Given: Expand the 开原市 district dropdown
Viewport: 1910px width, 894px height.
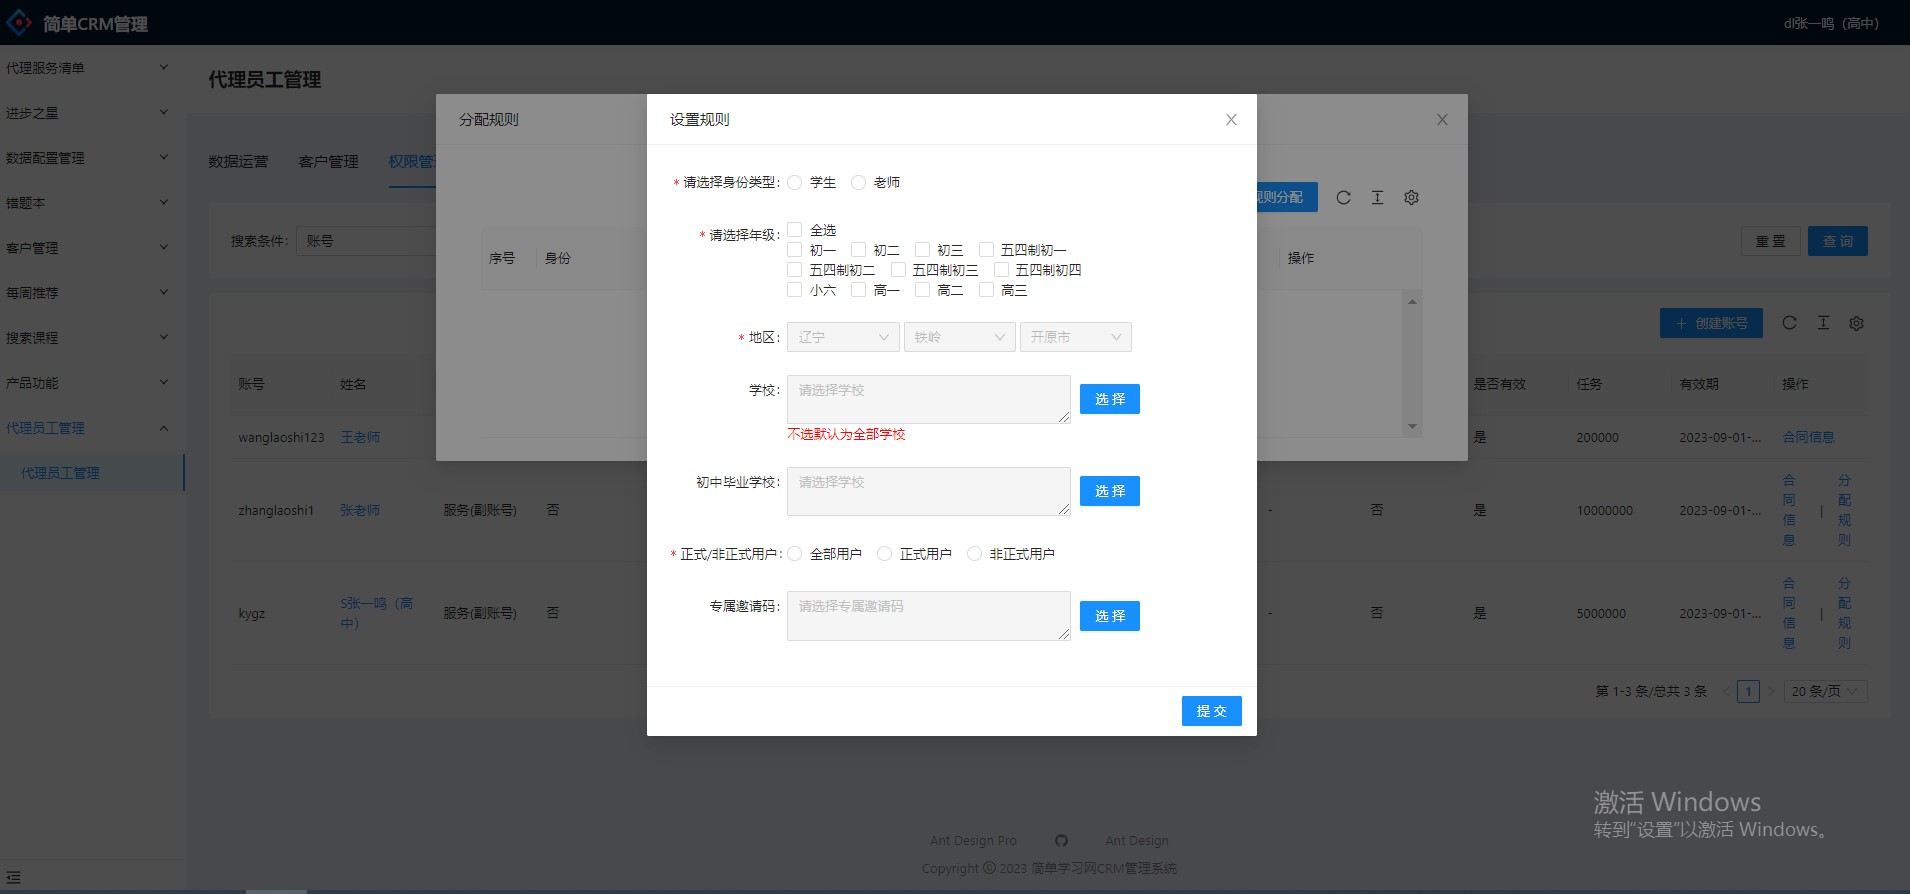Looking at the screenshot, I should 1075,337.
